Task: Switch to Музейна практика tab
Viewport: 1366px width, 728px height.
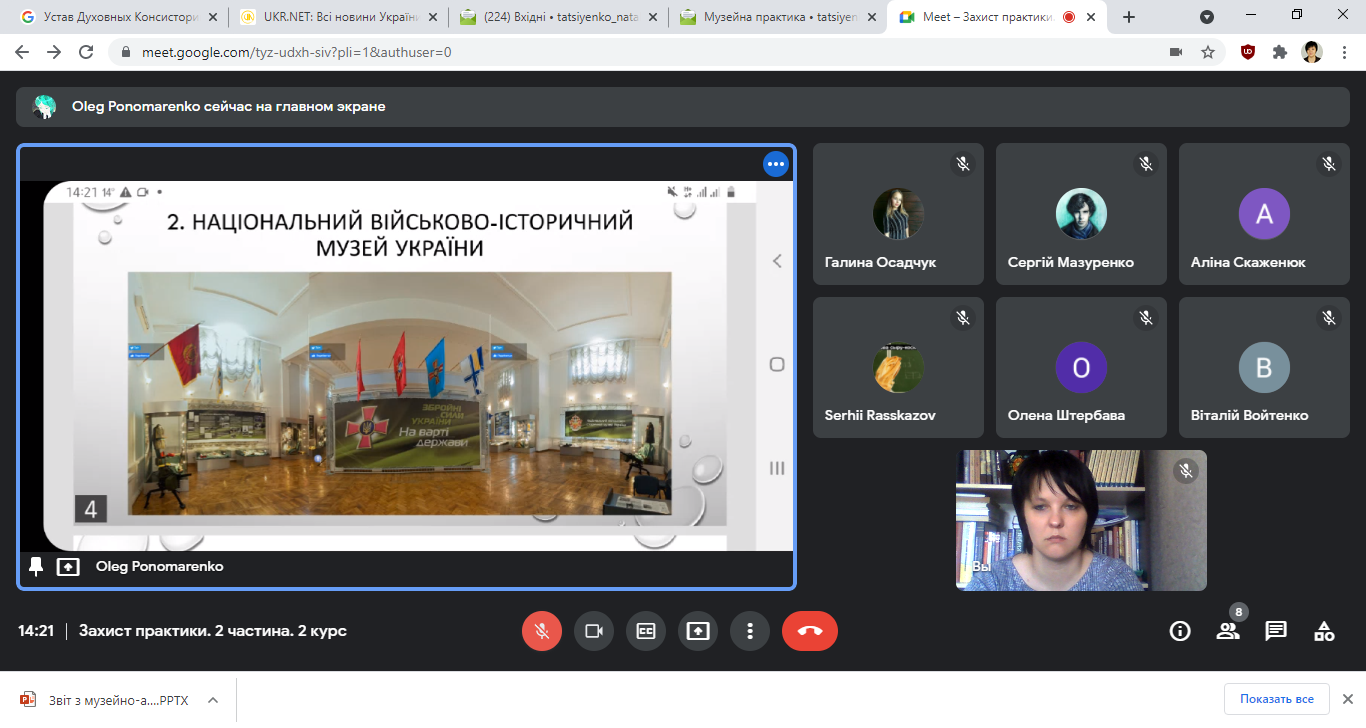Action: click(777, 17)
